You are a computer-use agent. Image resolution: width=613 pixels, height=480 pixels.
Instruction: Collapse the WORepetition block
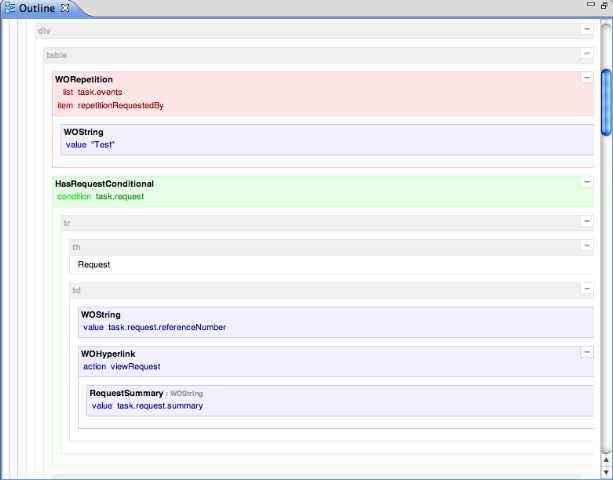pos(587,78)
